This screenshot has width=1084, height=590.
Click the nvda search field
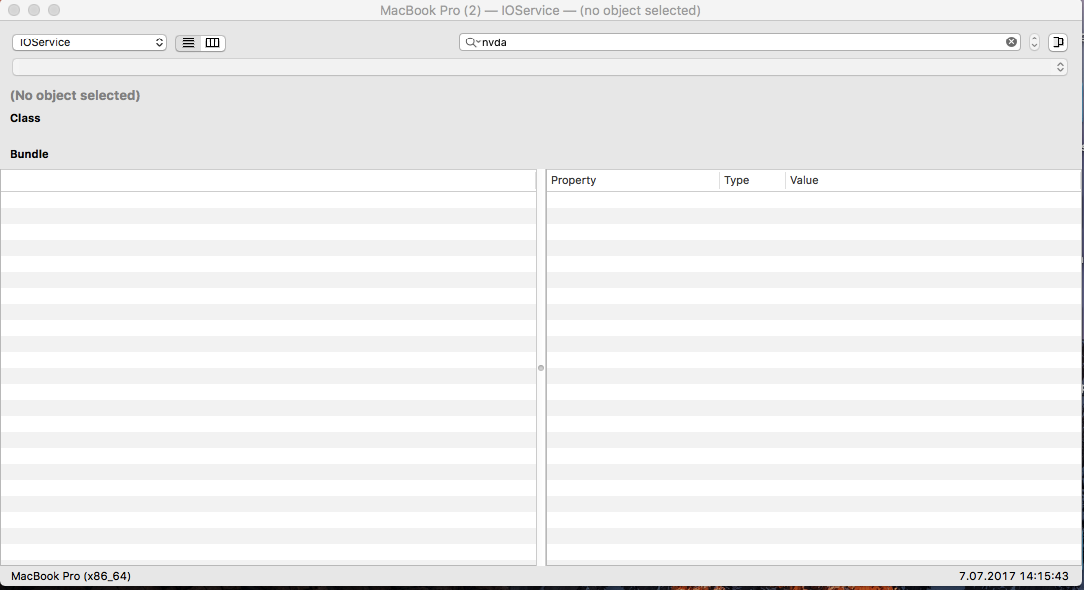740,42
